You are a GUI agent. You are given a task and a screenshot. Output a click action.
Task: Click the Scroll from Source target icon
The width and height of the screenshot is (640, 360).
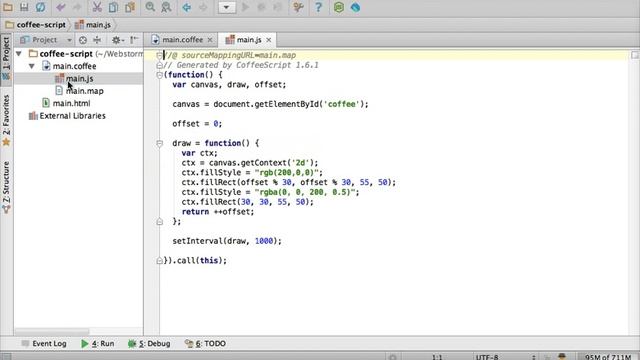(83, 40)
